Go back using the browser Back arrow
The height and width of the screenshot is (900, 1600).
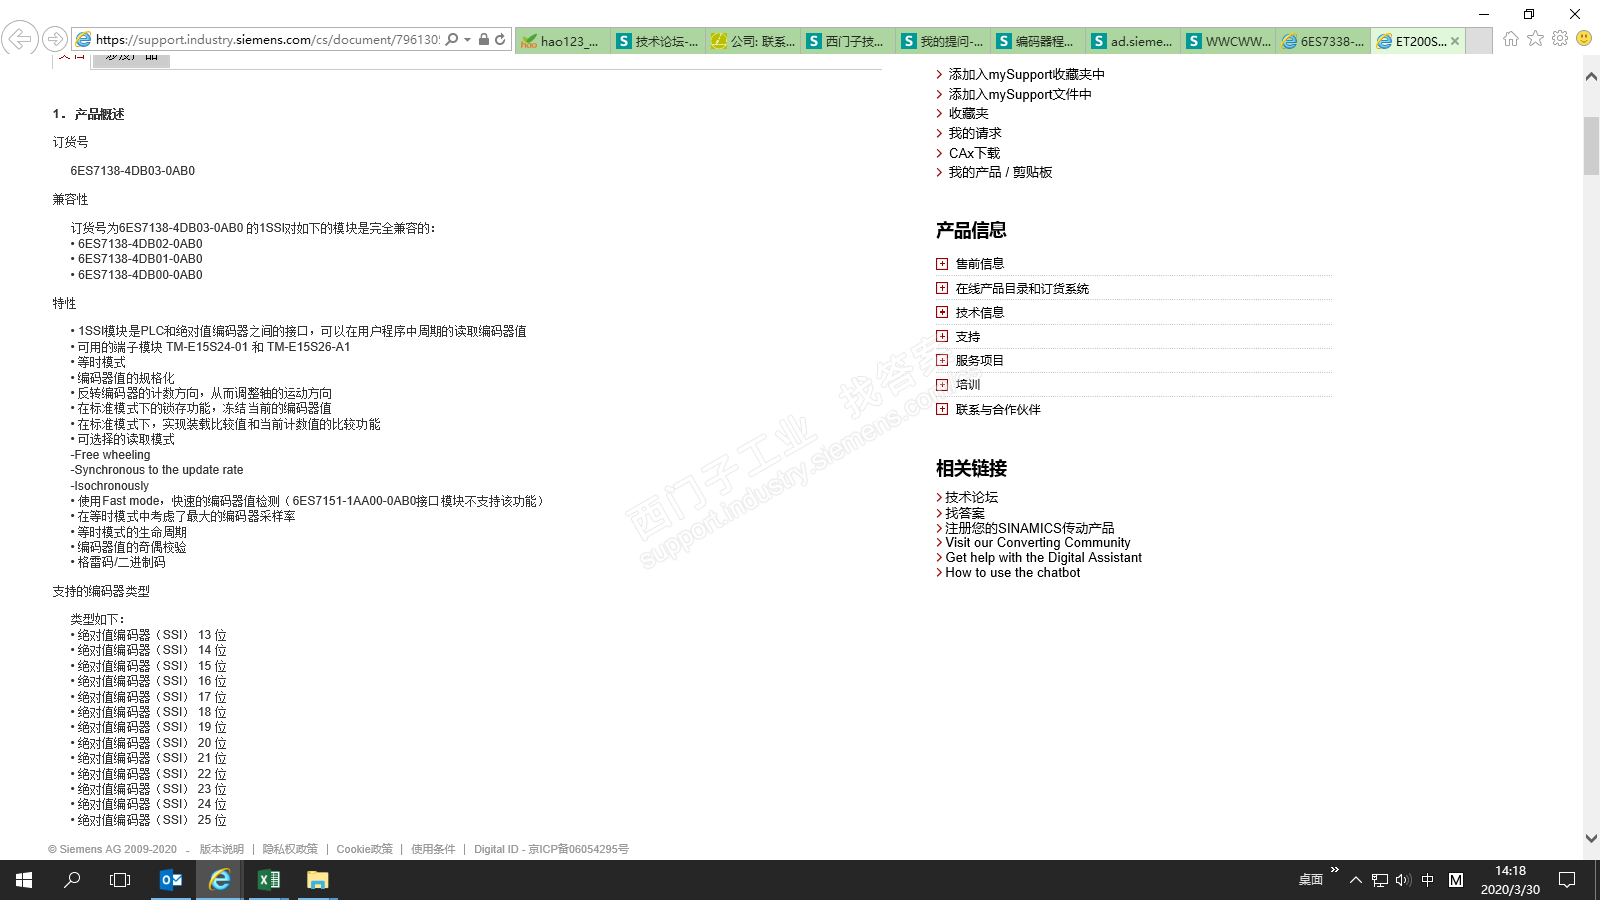pyautogui.click(x=19, y=39)
